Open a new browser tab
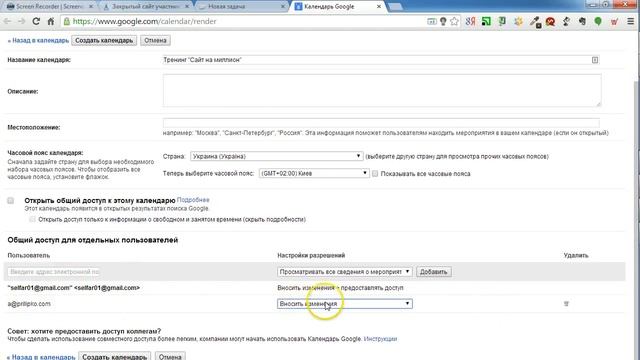The image size is (640, 360). 395,7
